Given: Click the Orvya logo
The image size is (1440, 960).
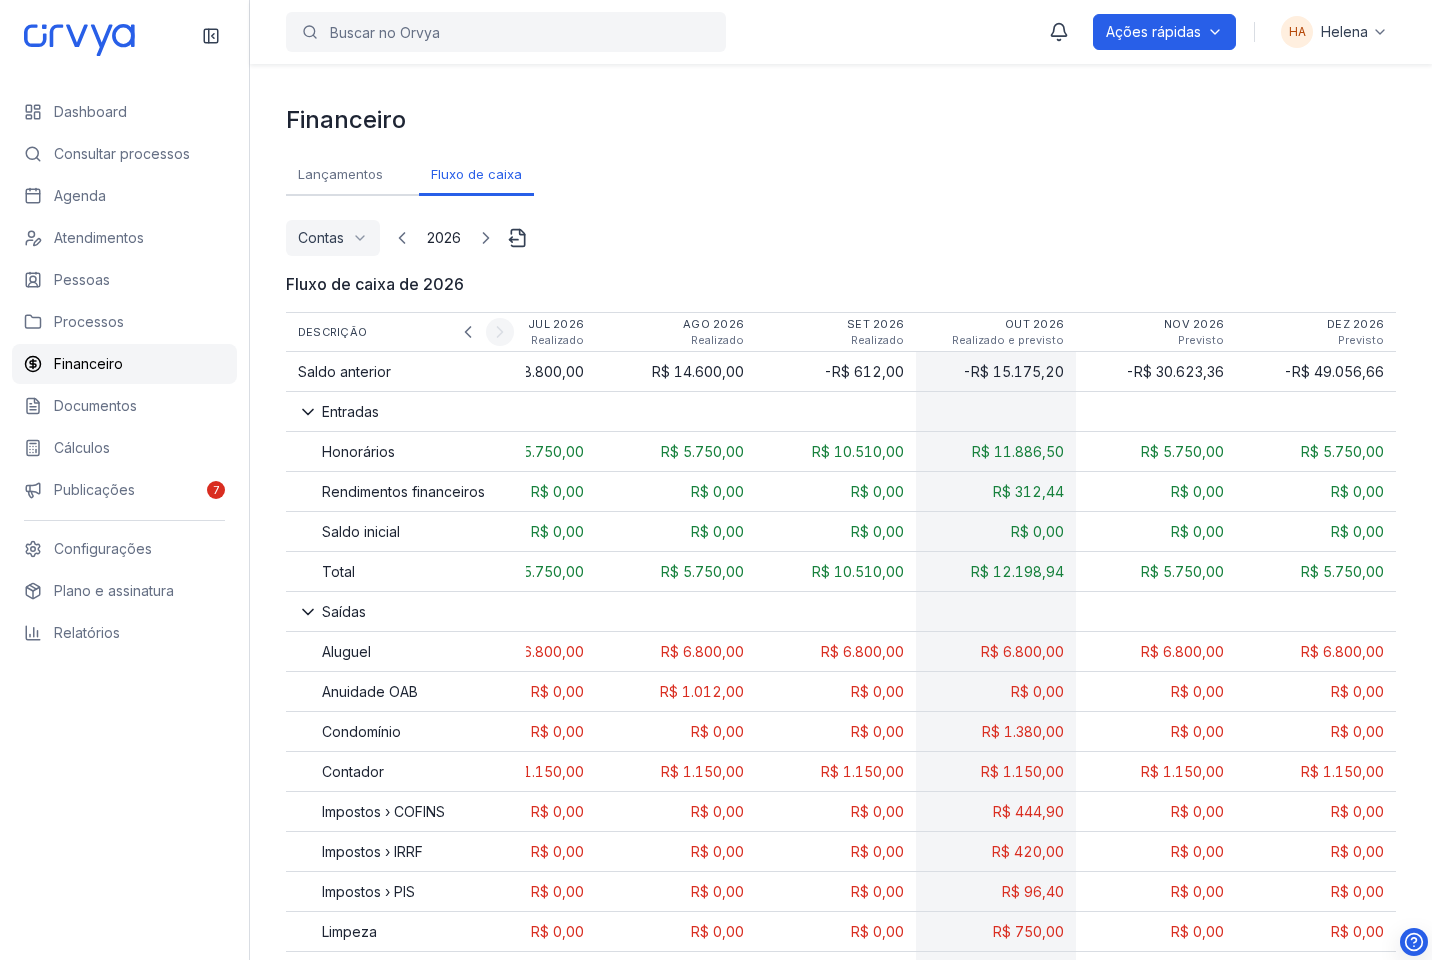Looking at the screenshot, I should [79, 38].
